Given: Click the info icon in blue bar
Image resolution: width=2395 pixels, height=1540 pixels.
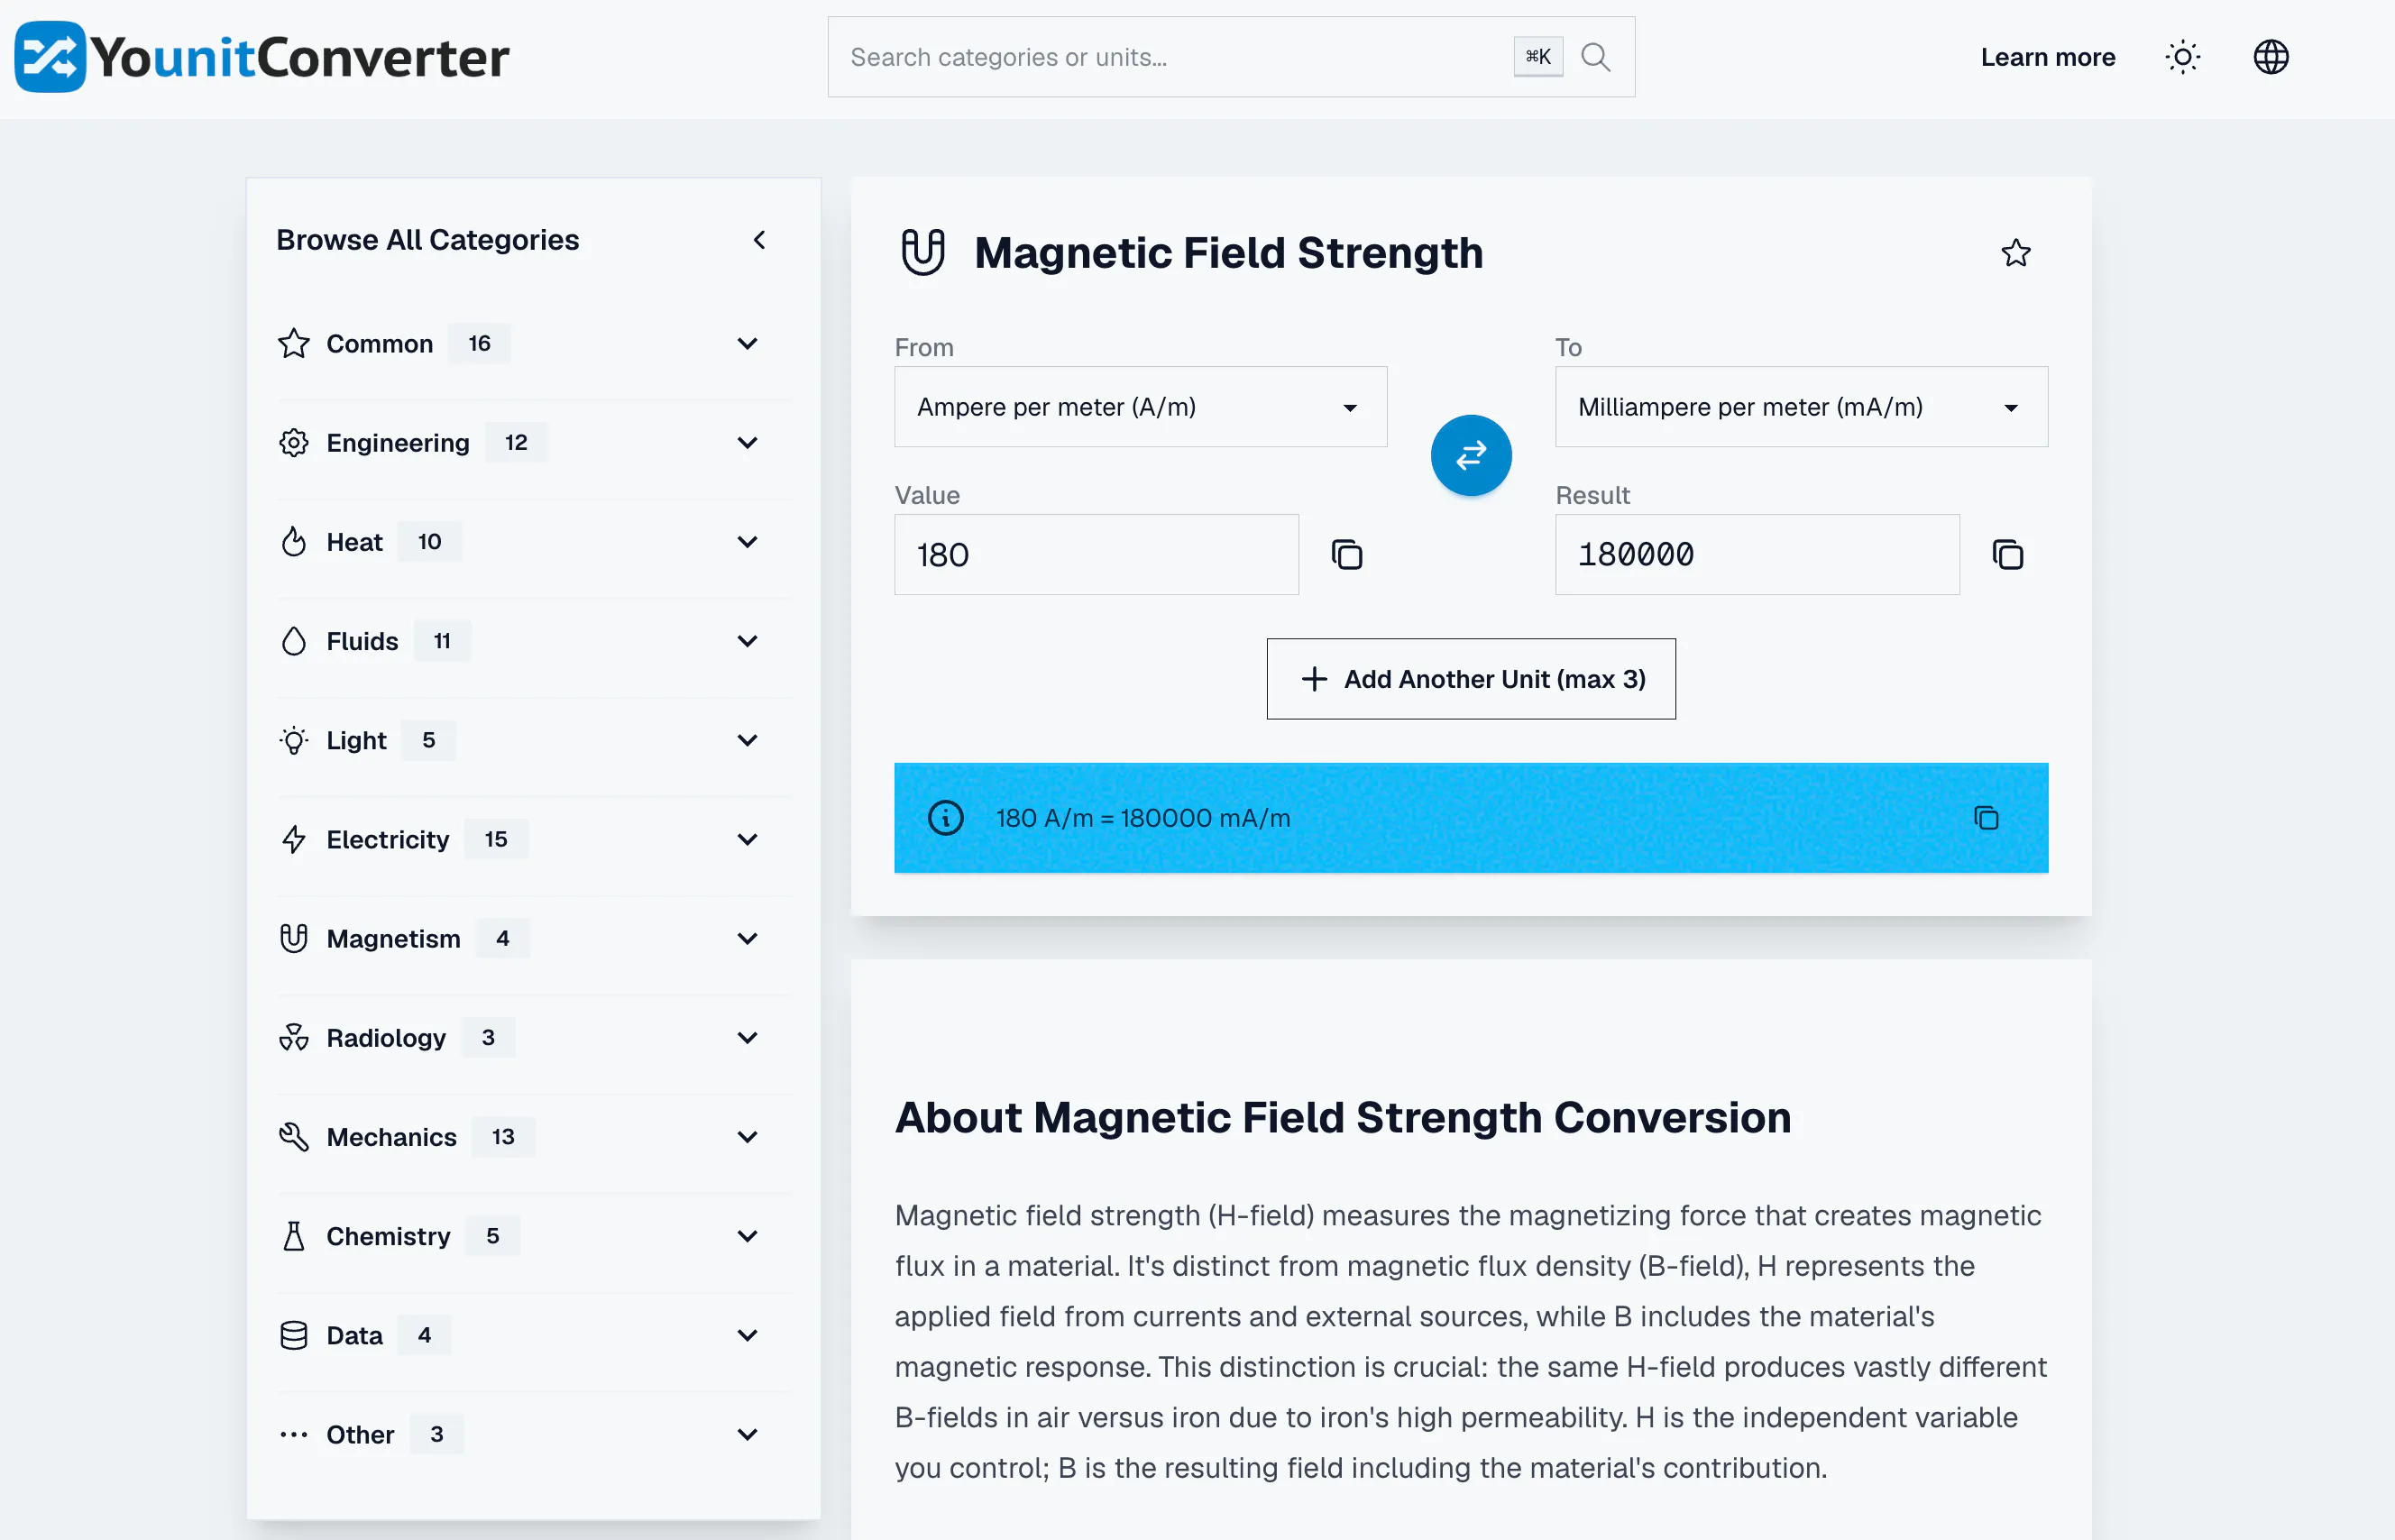Looking at the screenshot, I should click(945, 818).
